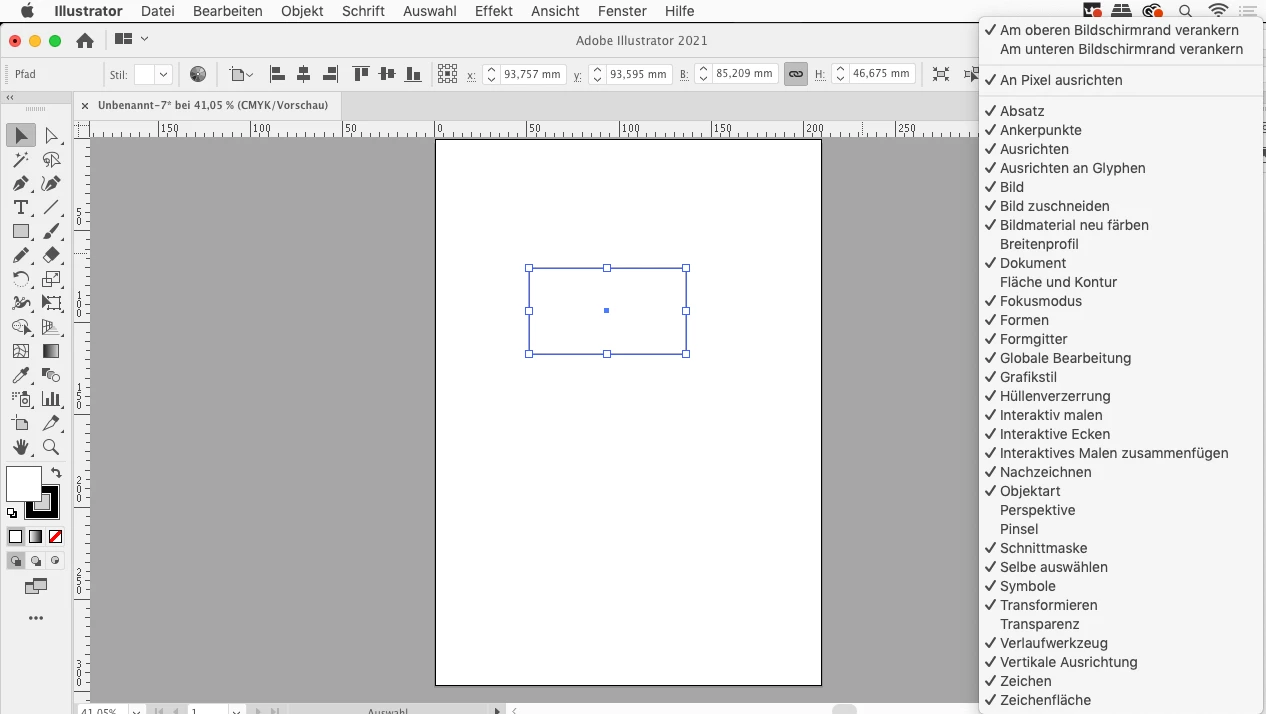This screenshot has height=714, width=1266.
Task: Select the Width/Warp tool
Action: pos(21,303)
